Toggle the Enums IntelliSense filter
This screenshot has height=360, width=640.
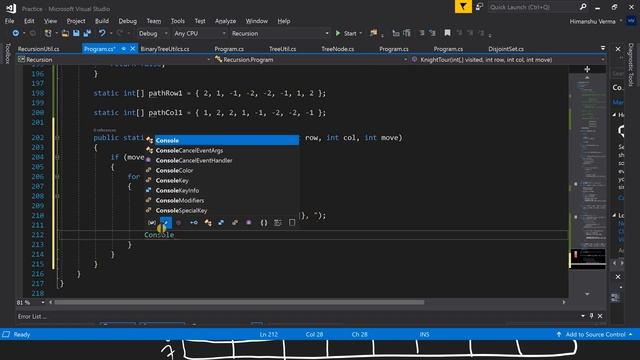[235, 222]
